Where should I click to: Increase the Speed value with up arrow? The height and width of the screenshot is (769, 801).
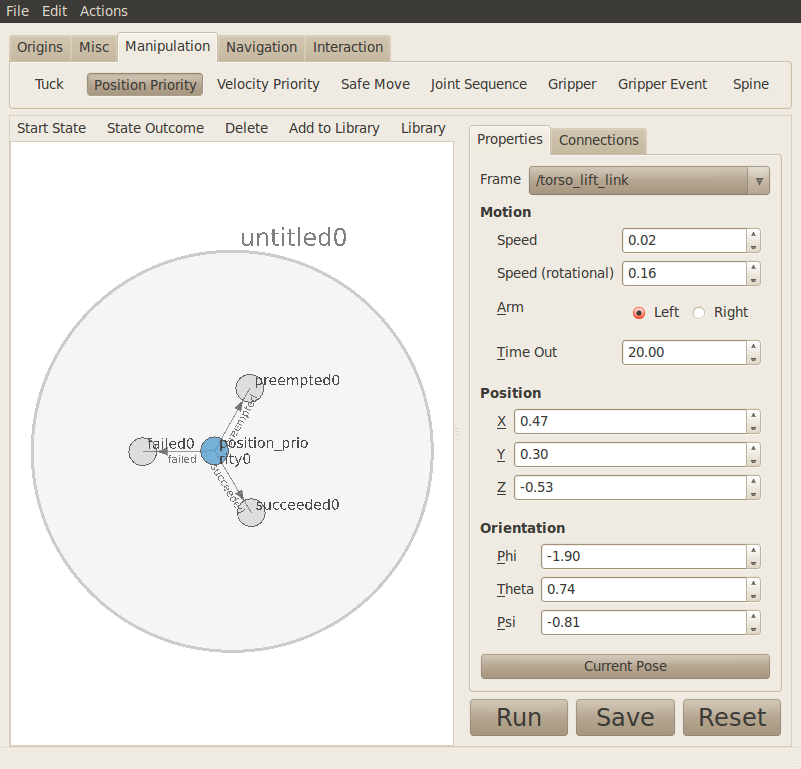point(753,235)
